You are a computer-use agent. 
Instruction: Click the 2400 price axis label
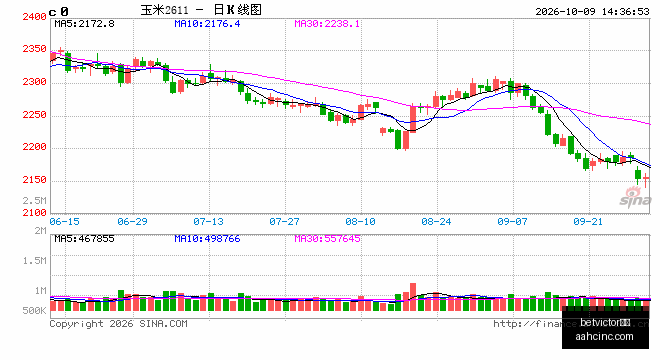coord(35,17)
